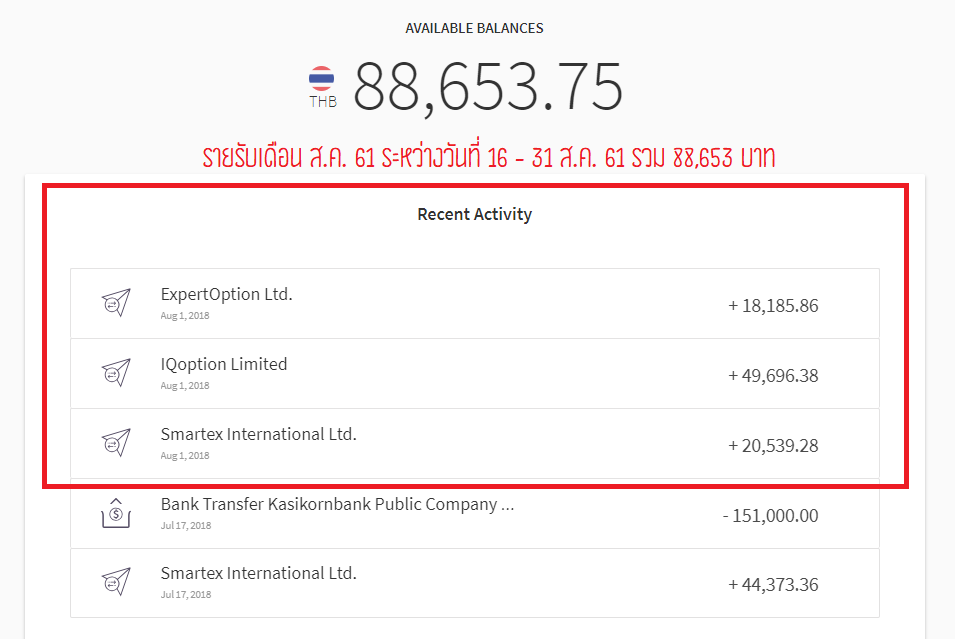This screenshot has width=955, height=639.
Task: Open Smartex International Ltd. Aug 1 entry
Action: coord(474,443)
